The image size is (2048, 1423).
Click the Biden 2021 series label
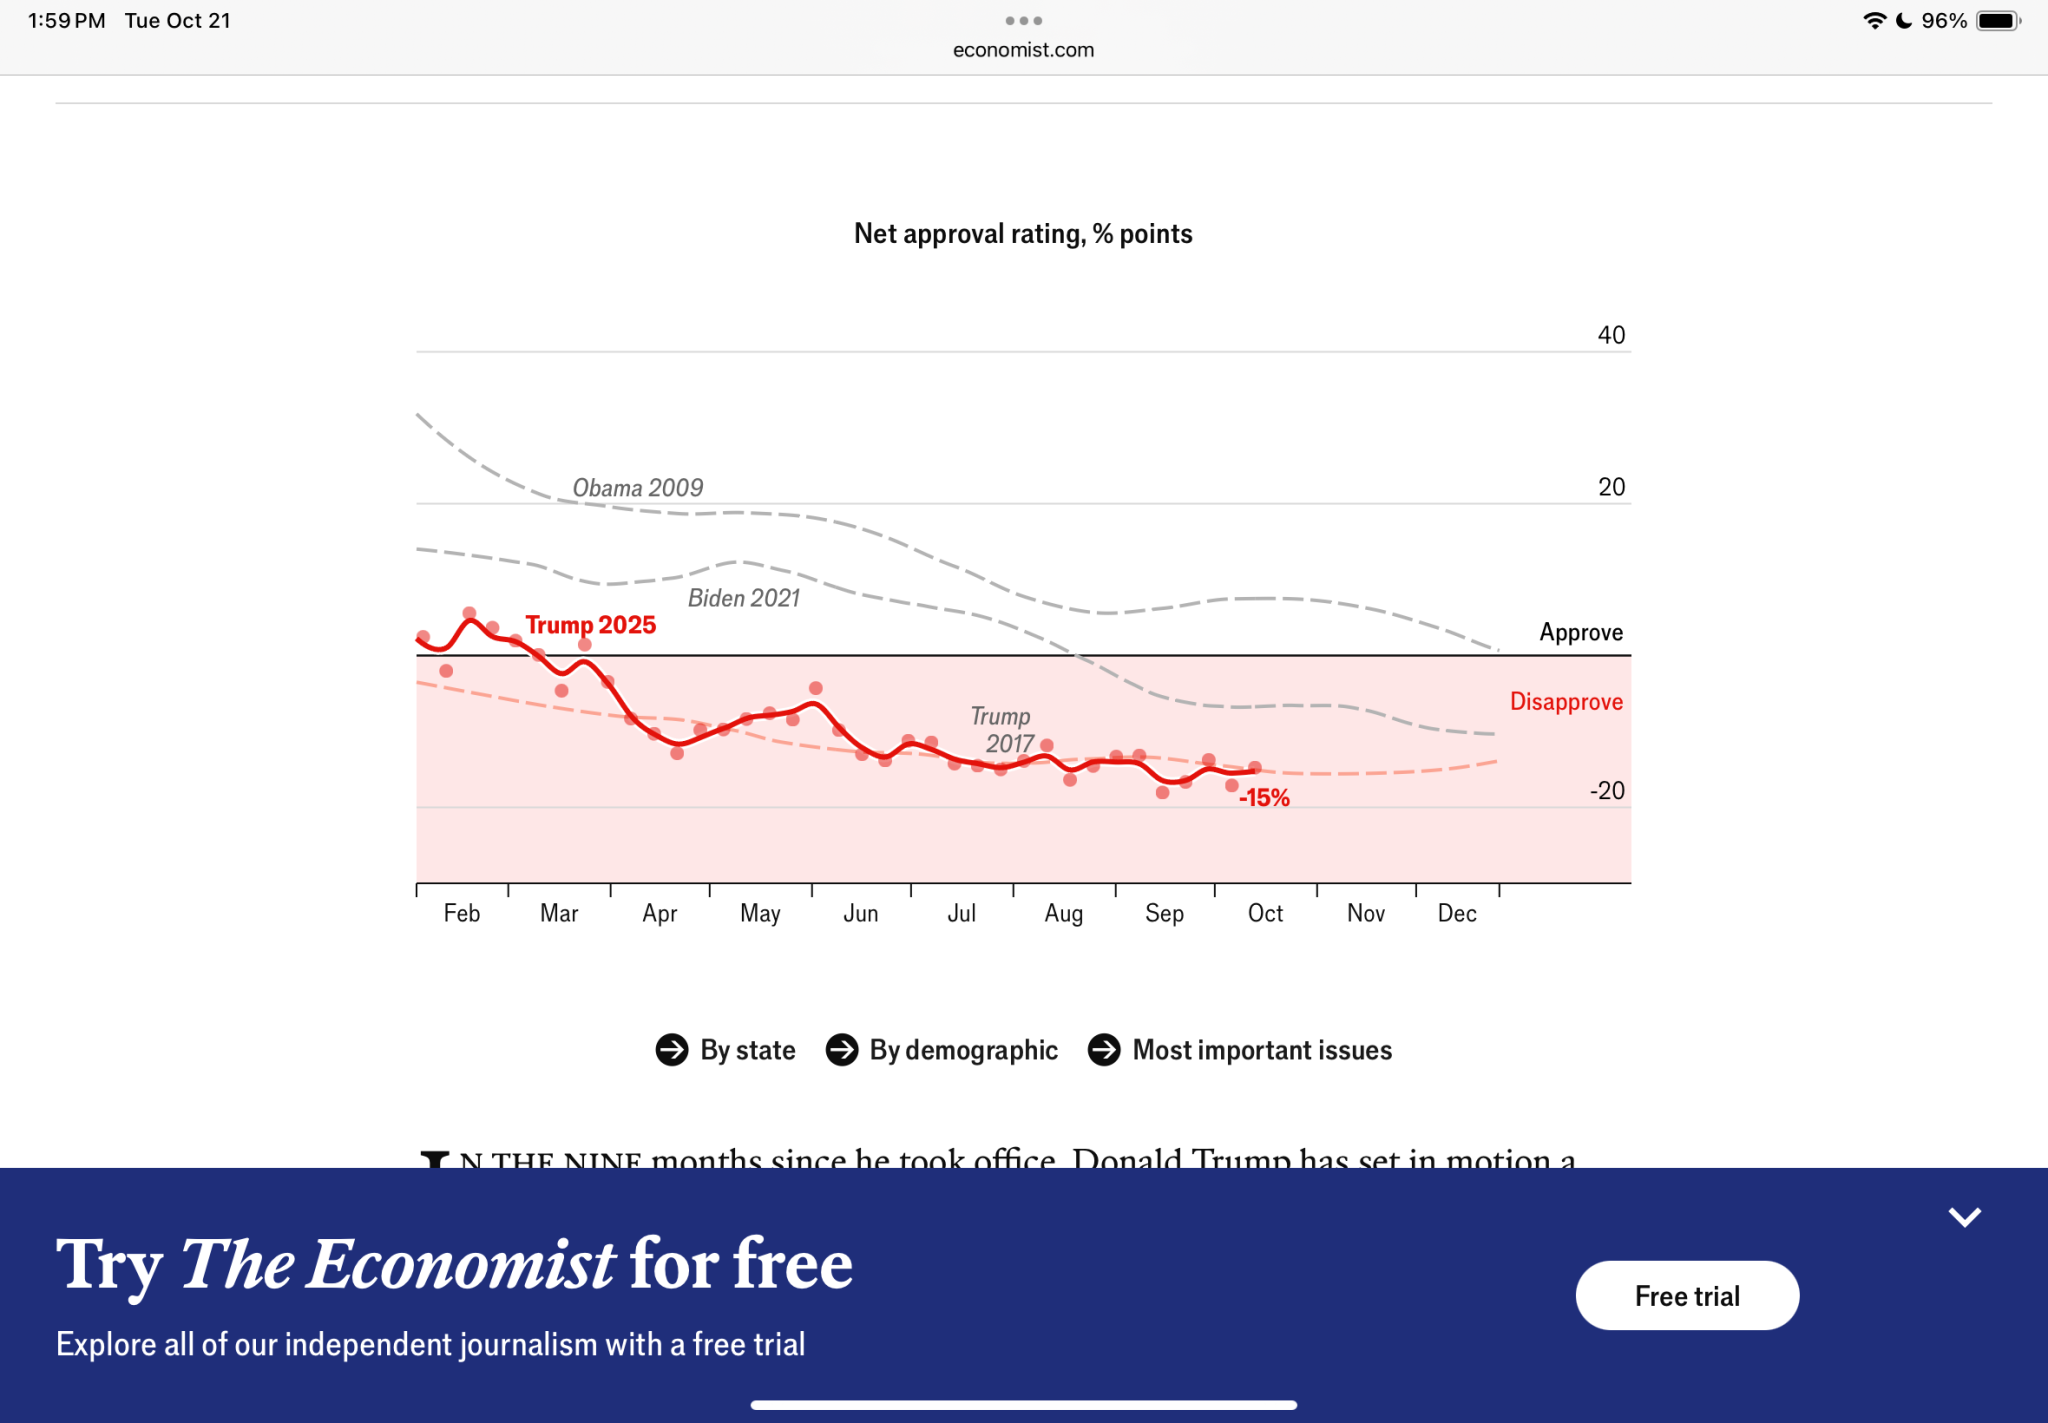[744, 598]
